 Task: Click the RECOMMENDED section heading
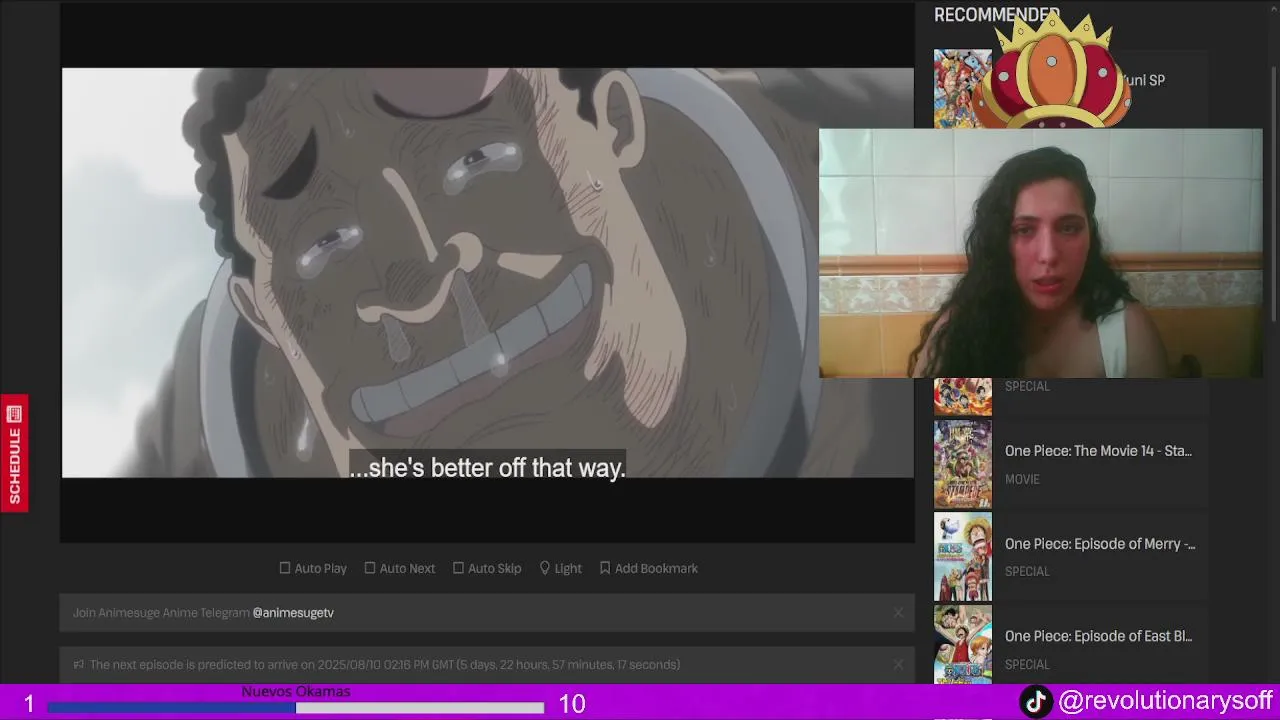(996, 15)
